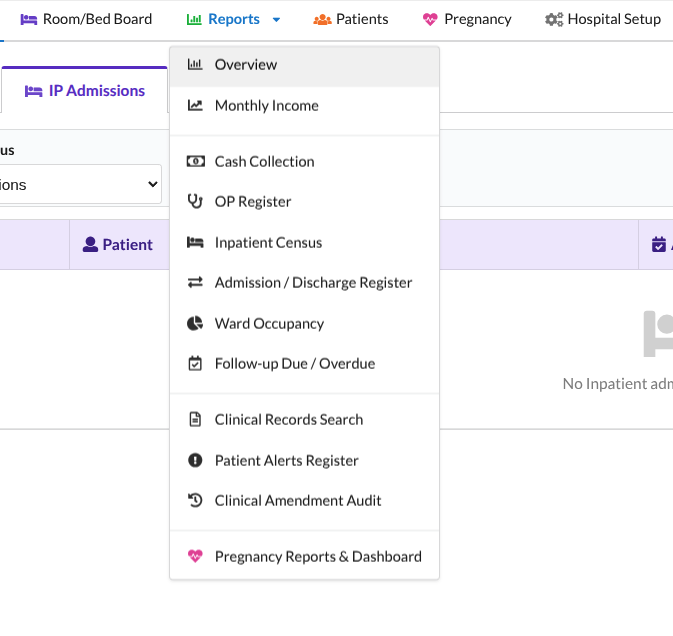
Task: Collapse the Reports dropdown caret
Action: pos(276,20)
